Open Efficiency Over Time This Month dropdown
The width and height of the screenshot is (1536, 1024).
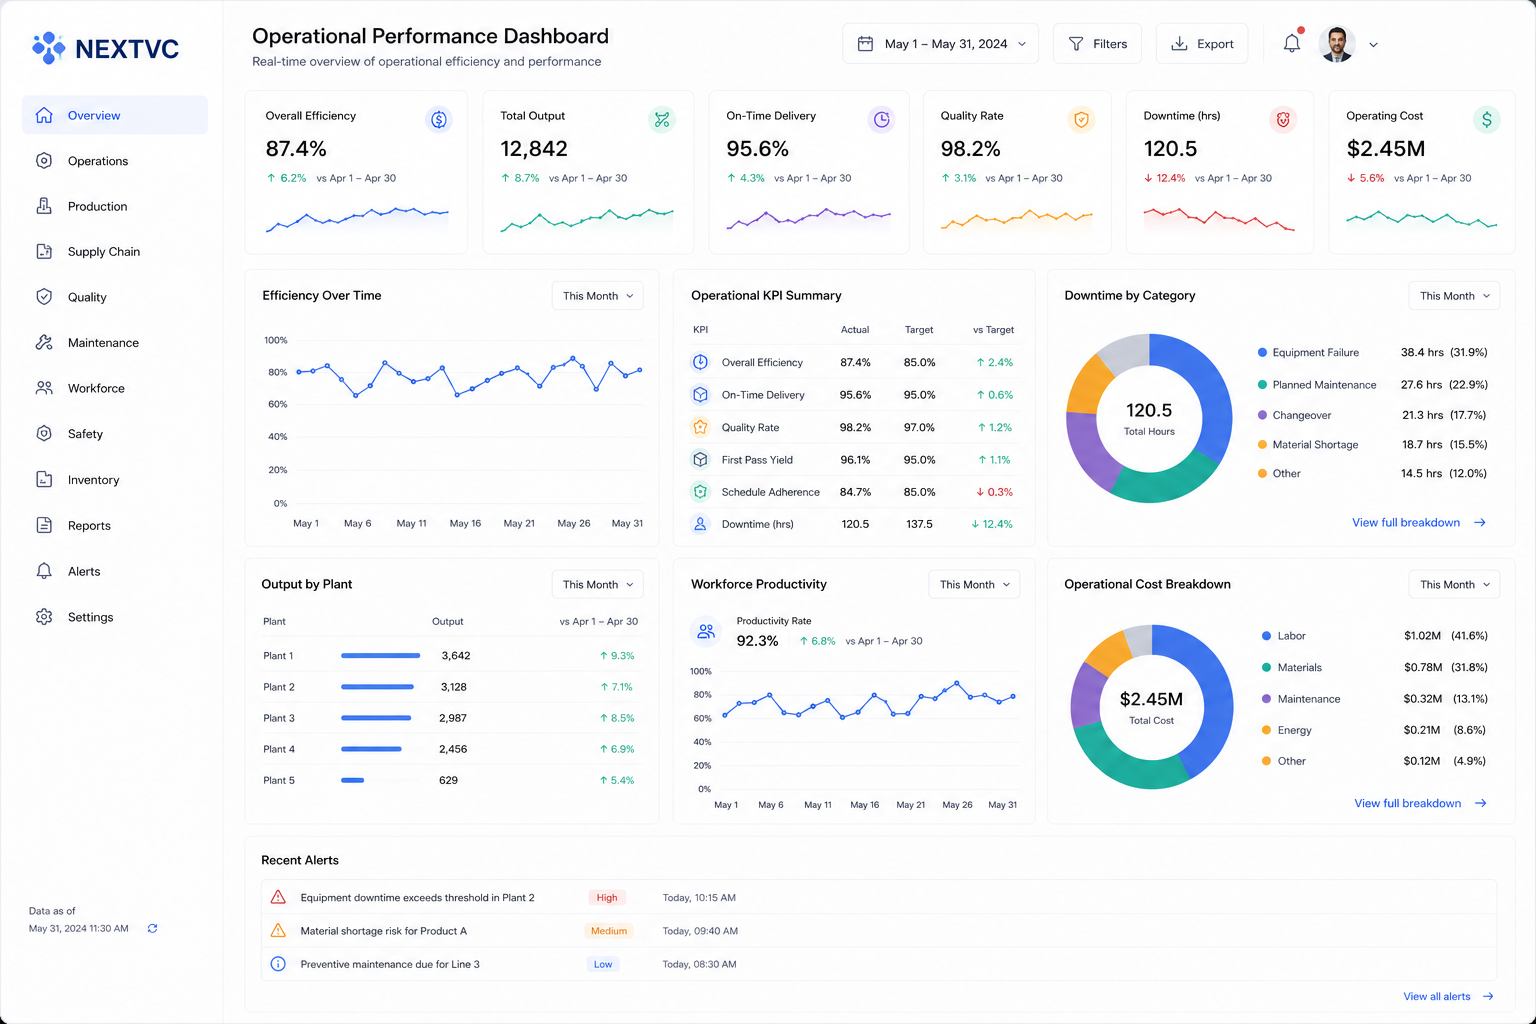coord(597,296)
